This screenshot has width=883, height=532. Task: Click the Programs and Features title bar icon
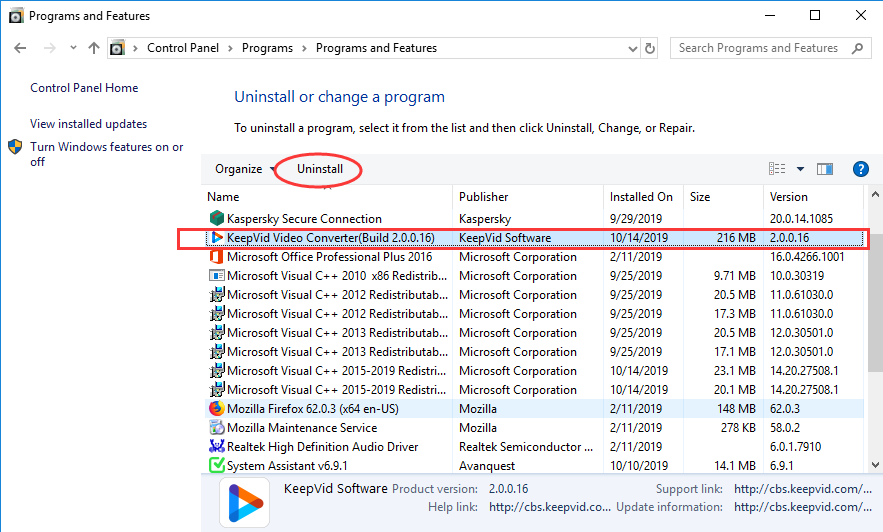tap(16, 16)
